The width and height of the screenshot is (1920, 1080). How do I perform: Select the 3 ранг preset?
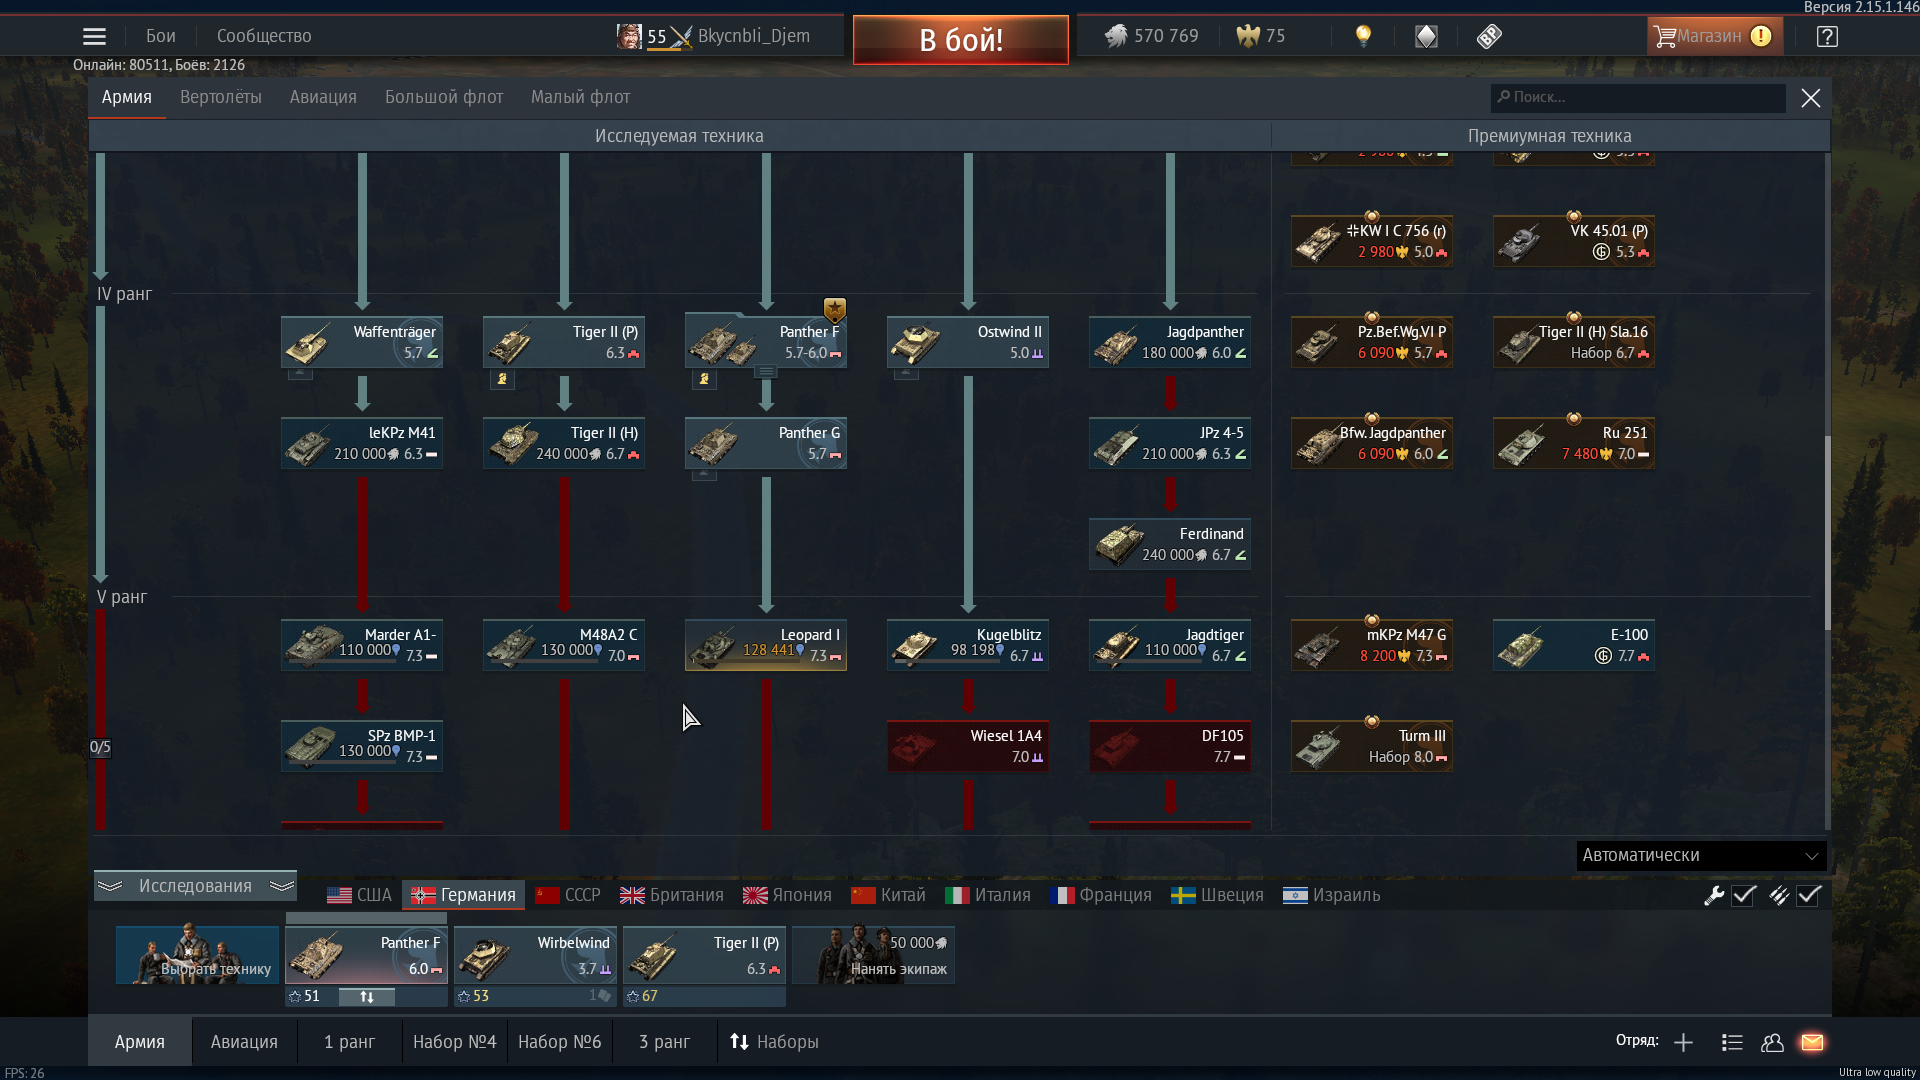coord(664,1043)
